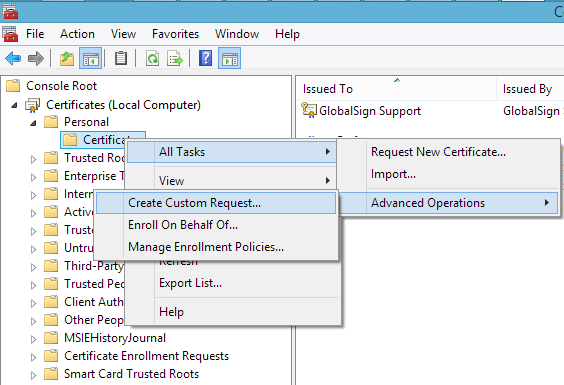Toggle the Show/Hide Console Tree icon

point(90,58)
